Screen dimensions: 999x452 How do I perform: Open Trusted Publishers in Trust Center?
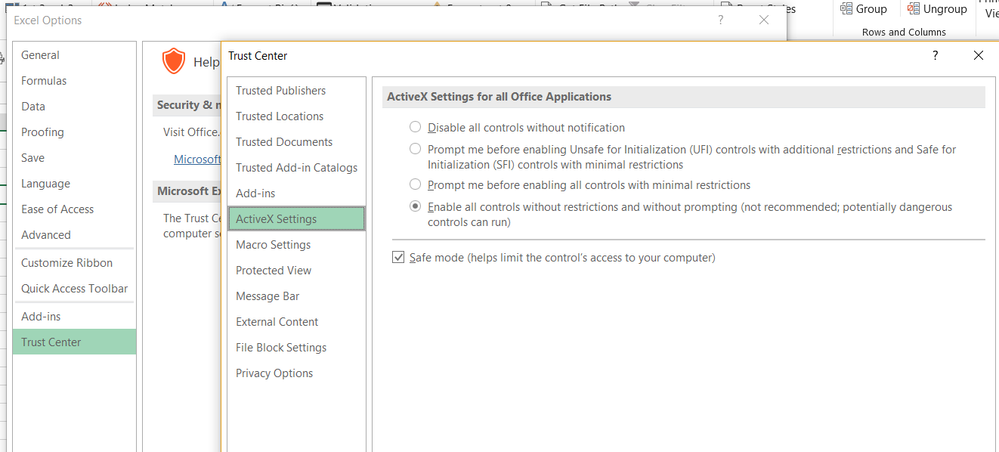(x=296, y=91)
